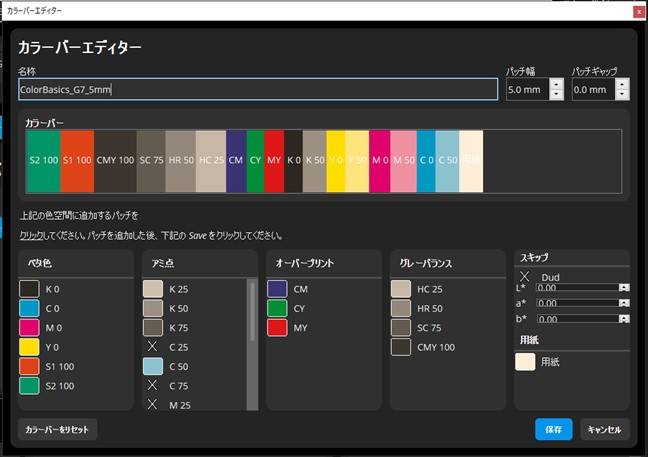Select the M 0 patch in the color bar
The height and width of the screenshot is (457, 648).
tap(380, 161)
